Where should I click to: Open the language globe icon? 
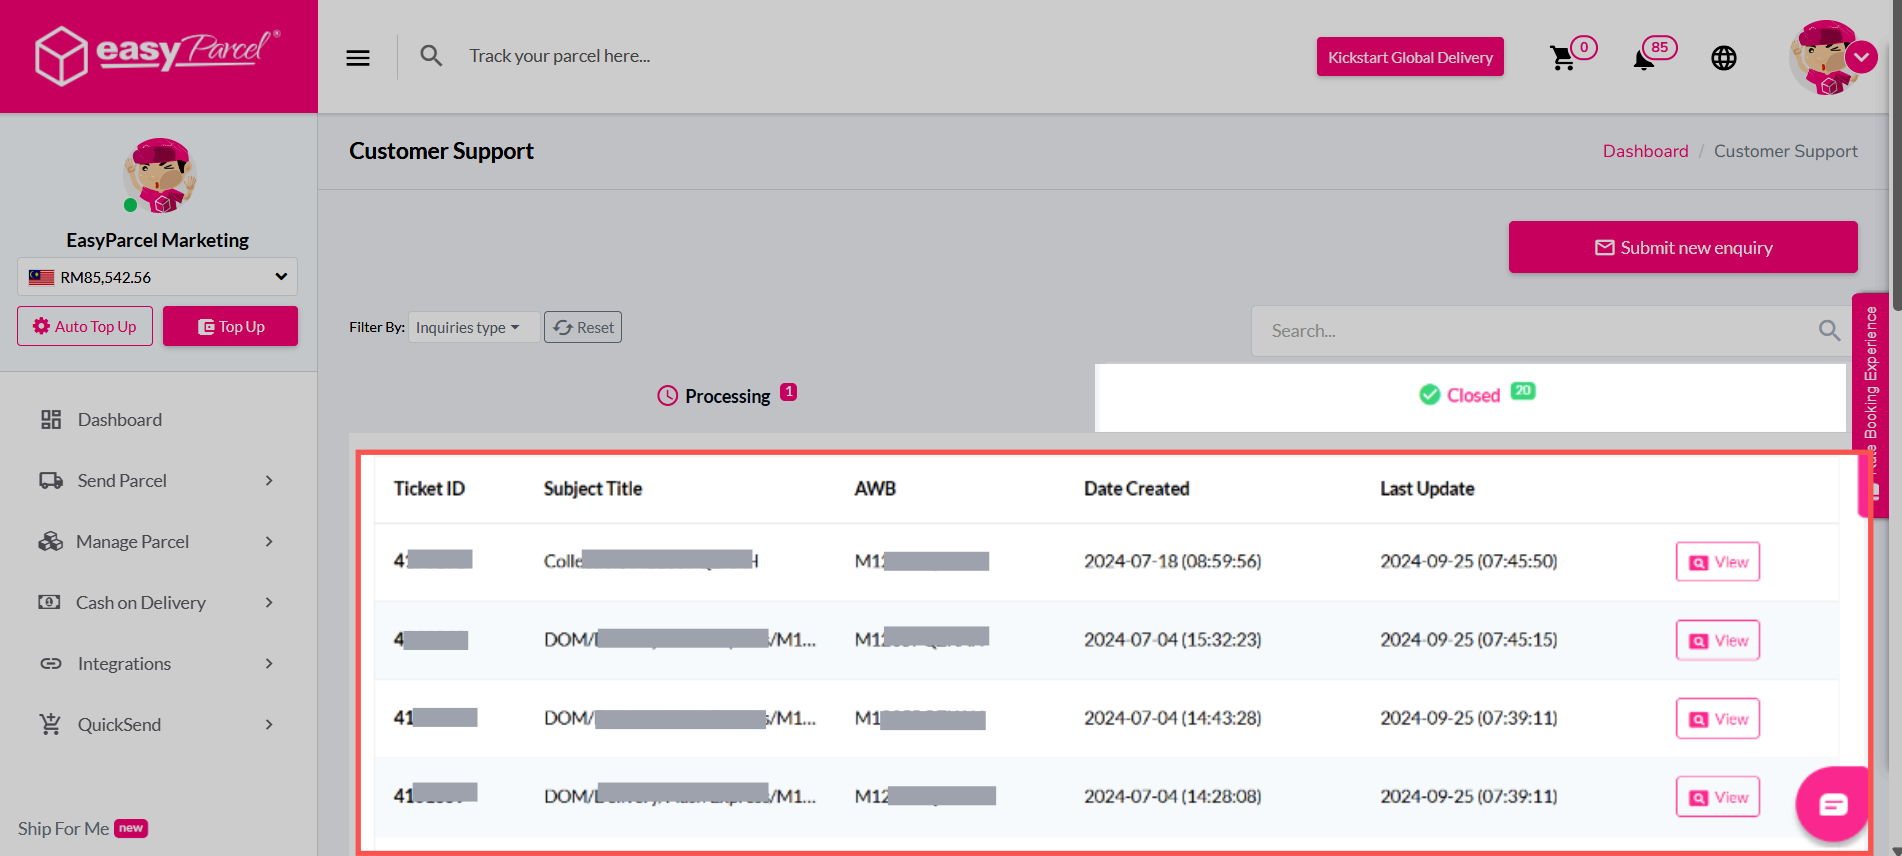[1724, 58]
